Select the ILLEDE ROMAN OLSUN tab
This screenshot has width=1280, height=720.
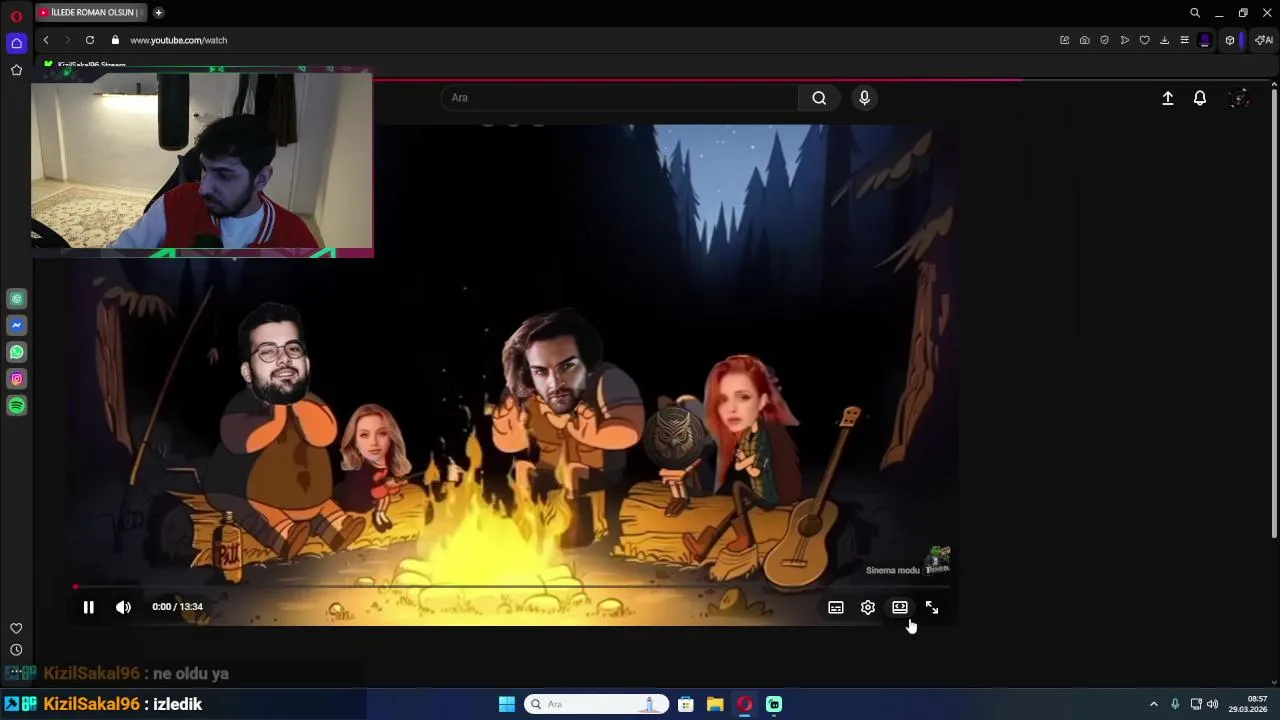(90, 13)
